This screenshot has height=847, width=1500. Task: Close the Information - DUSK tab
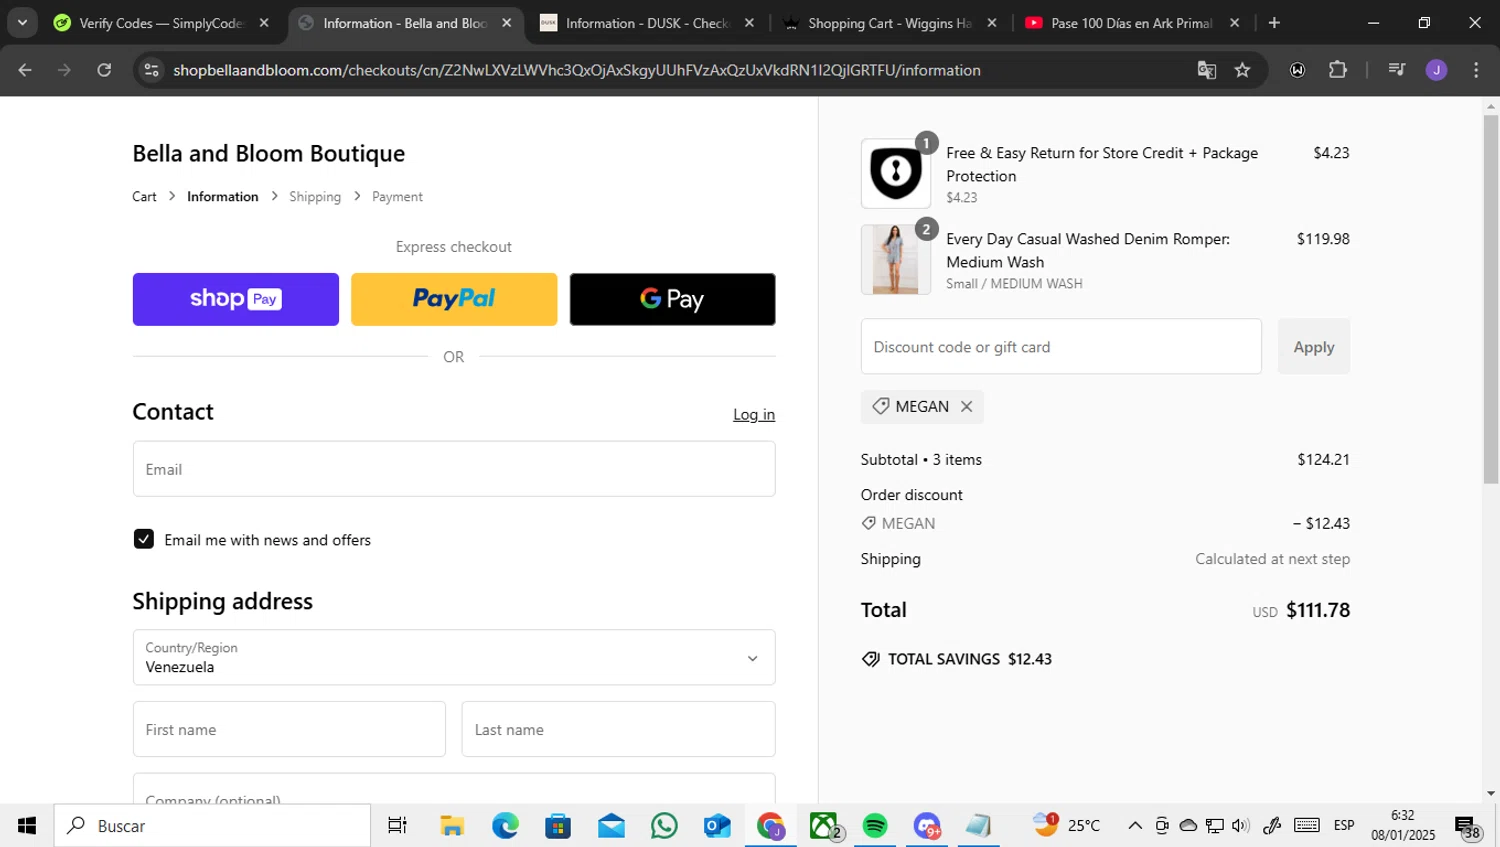pyautogui.click(x=749, y=23)
